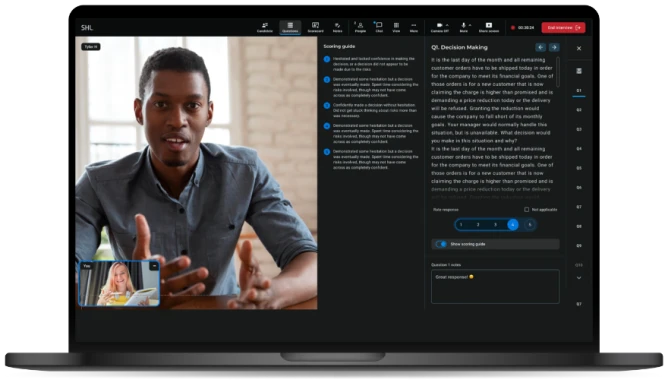The height and width of the screenshot is (383, 668).
Task: Click first scoring guide level bullet
Action: tap(327, 59)
